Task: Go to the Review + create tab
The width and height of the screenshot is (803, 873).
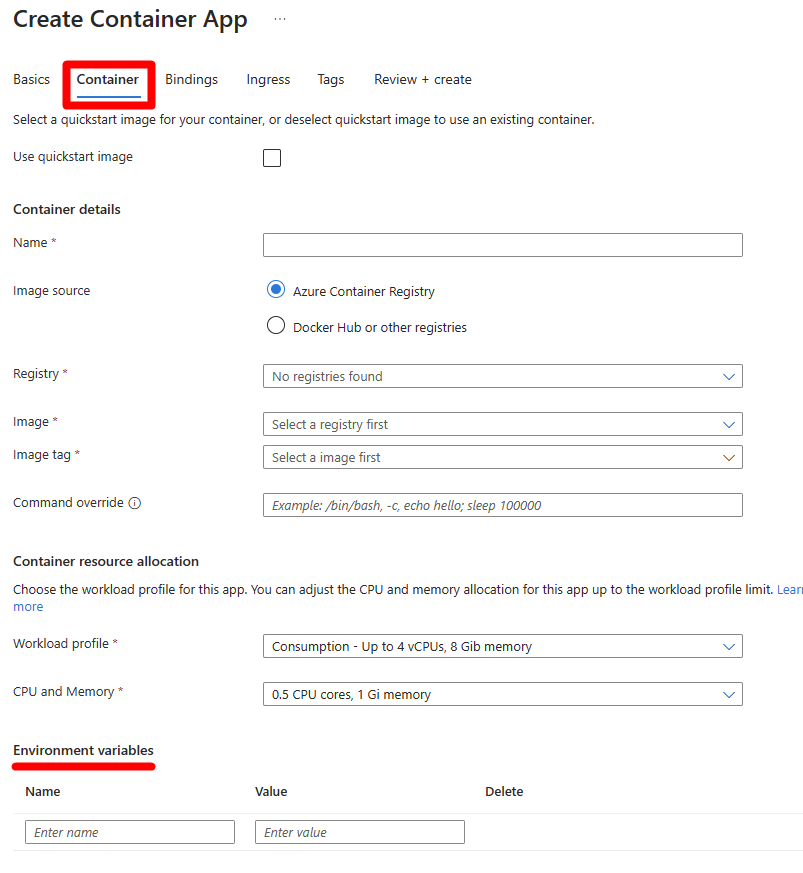Action: click(x=422, y=79)
